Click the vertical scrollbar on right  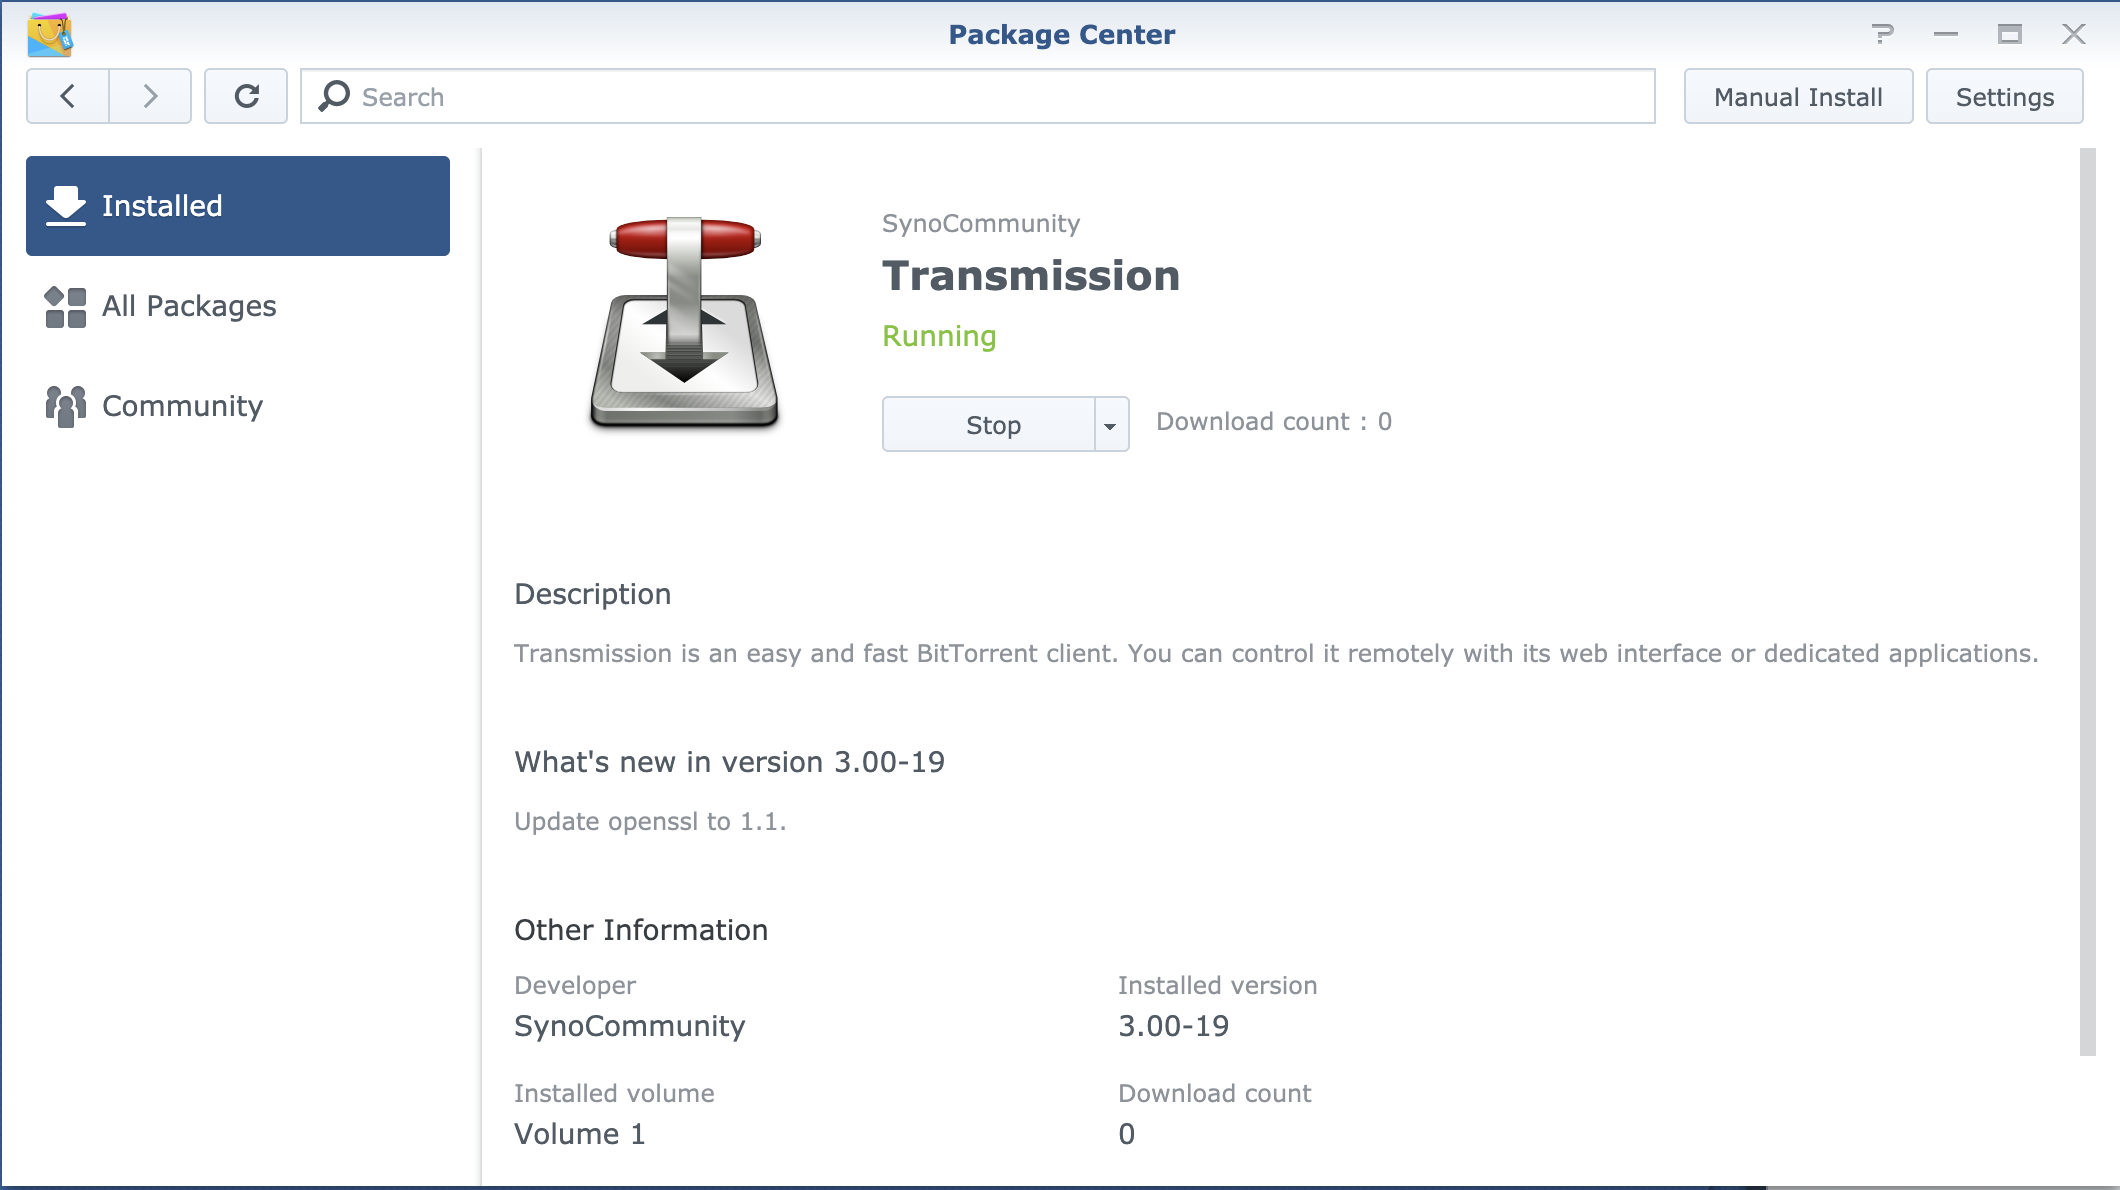(x=2087, y=600)
